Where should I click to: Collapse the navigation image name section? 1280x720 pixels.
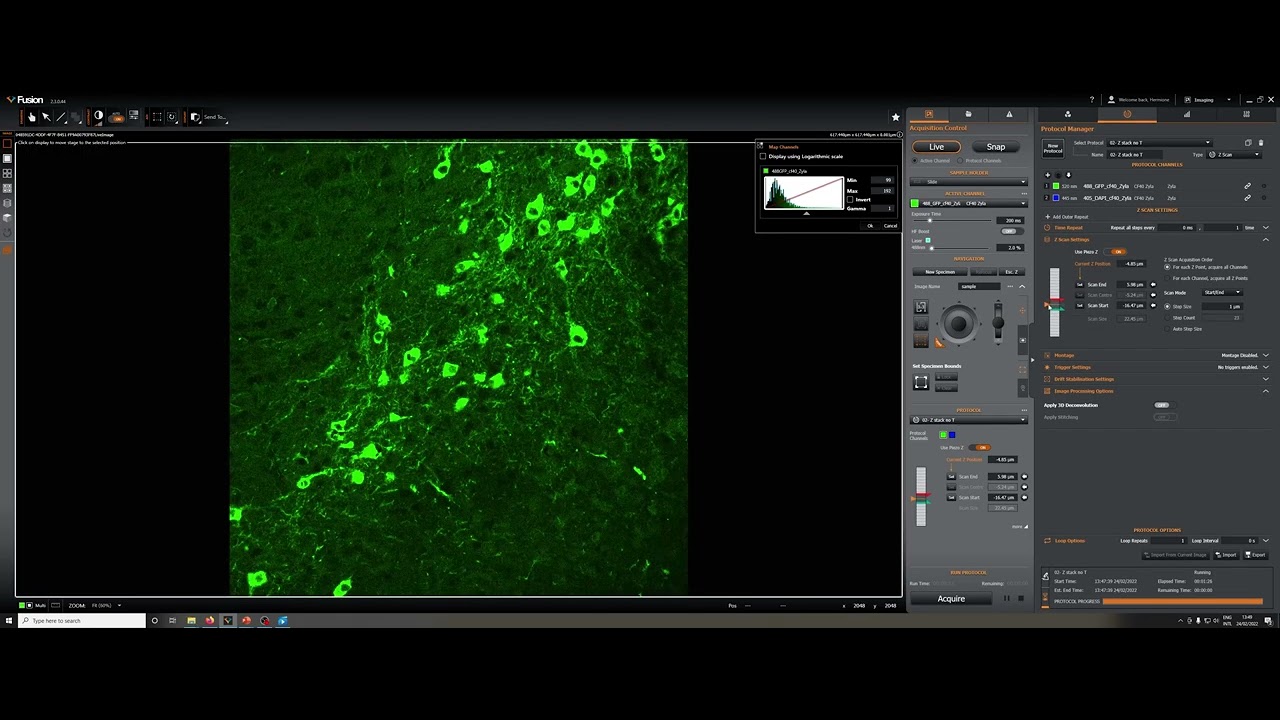[x=1022, y=286]
